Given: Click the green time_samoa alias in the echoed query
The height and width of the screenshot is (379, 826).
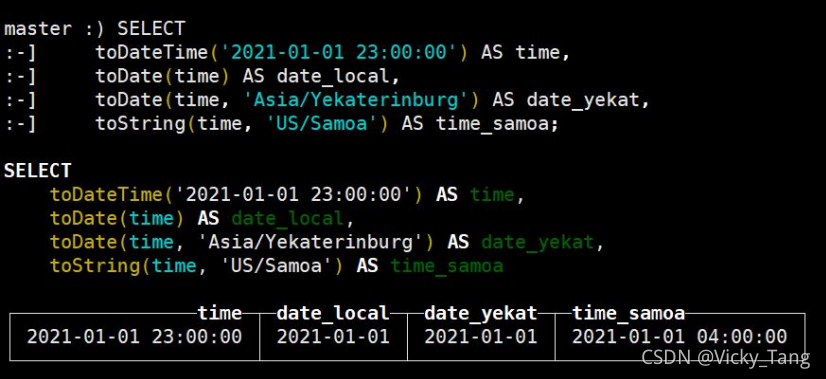Looking at the screenshot, I should [447, 266].
